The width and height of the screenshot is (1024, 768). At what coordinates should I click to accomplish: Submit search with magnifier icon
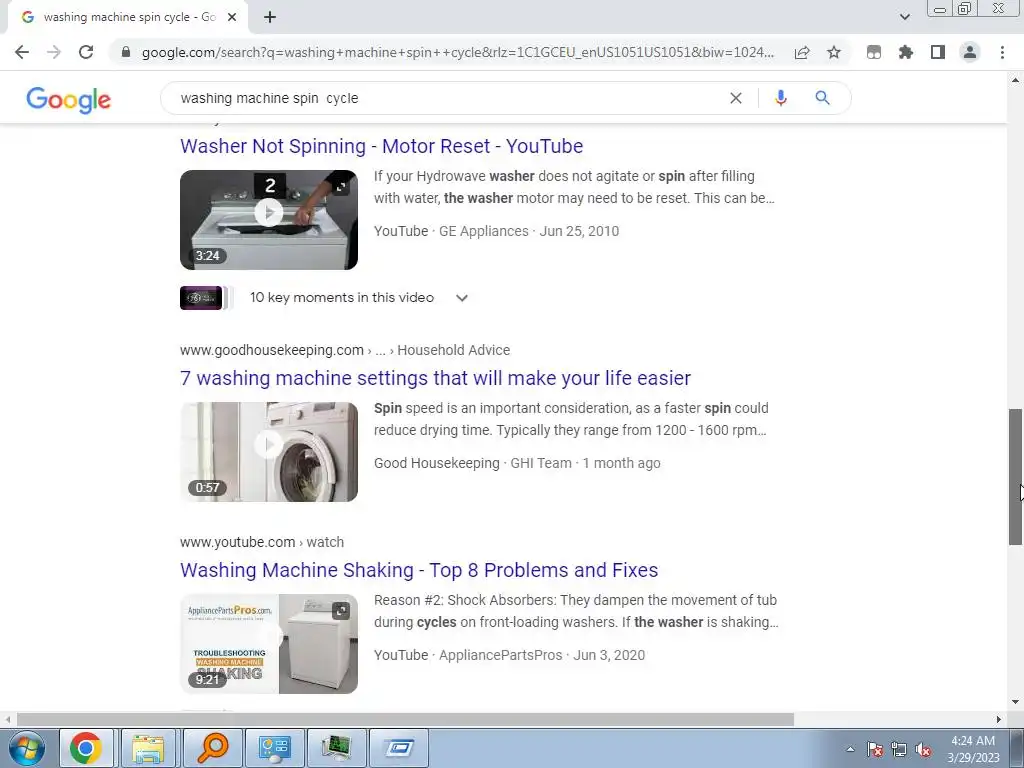point(822,98)
